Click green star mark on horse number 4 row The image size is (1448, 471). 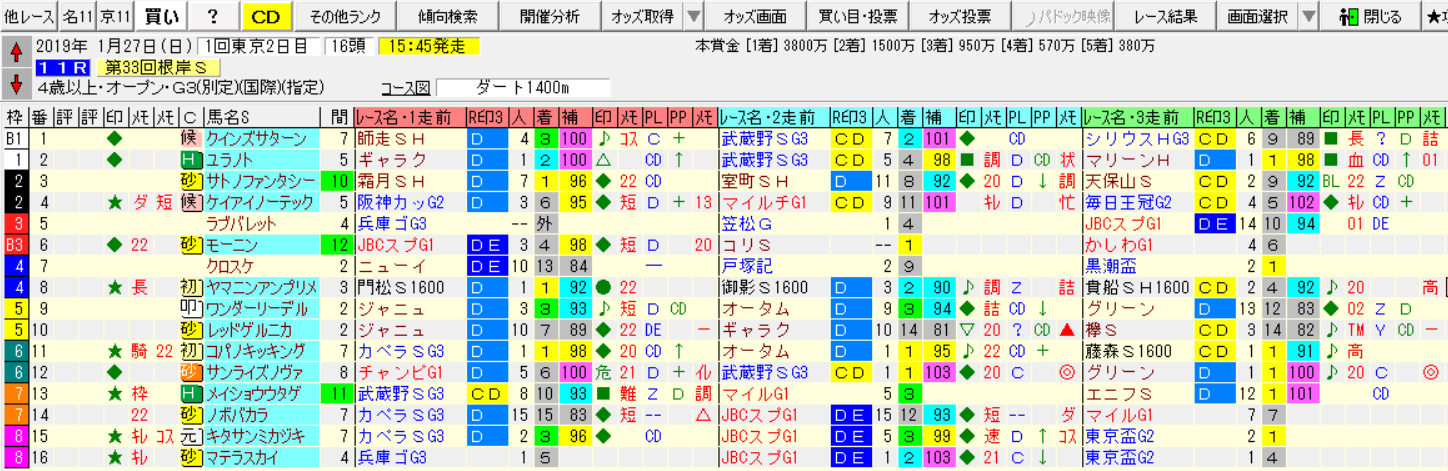point(114,202)
